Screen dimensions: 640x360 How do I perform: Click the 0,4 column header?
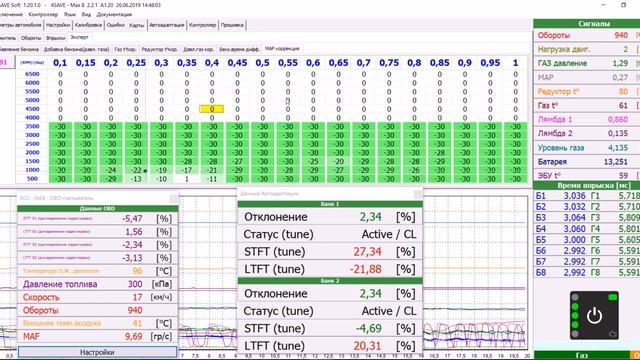coord(211,63)
